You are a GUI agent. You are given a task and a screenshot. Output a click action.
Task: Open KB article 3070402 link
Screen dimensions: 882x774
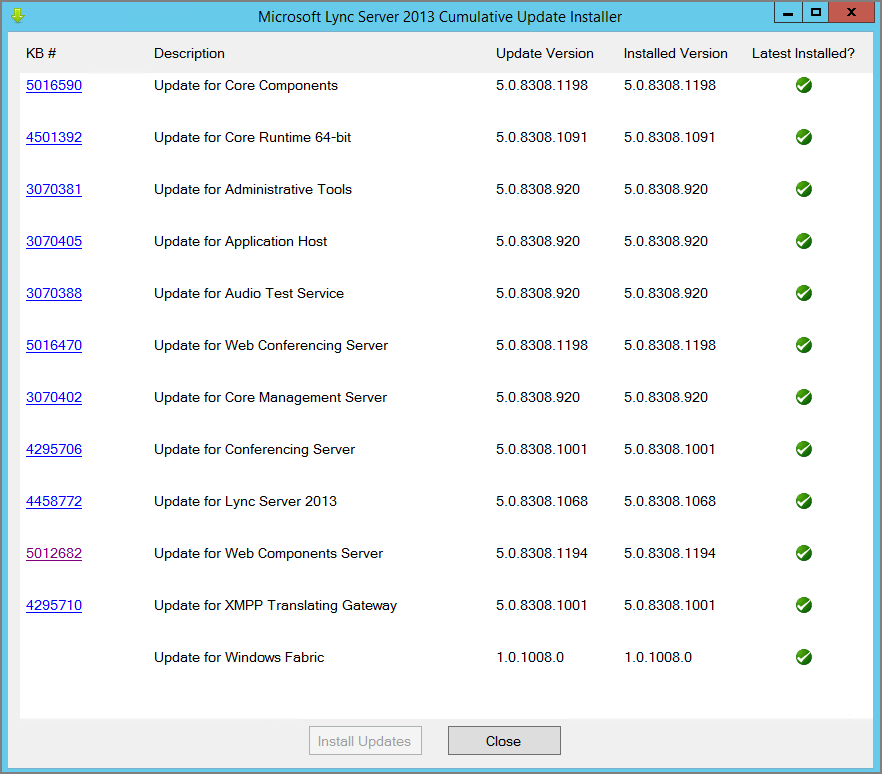(x=54, y=398)
